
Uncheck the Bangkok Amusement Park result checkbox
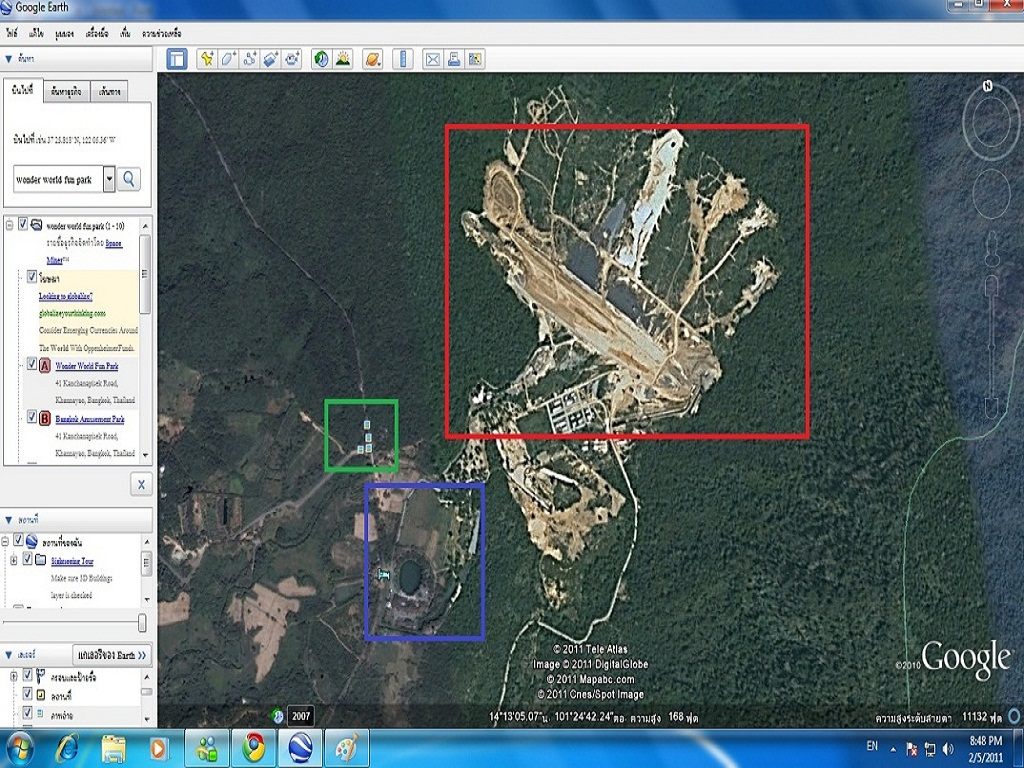click(31, 417)
